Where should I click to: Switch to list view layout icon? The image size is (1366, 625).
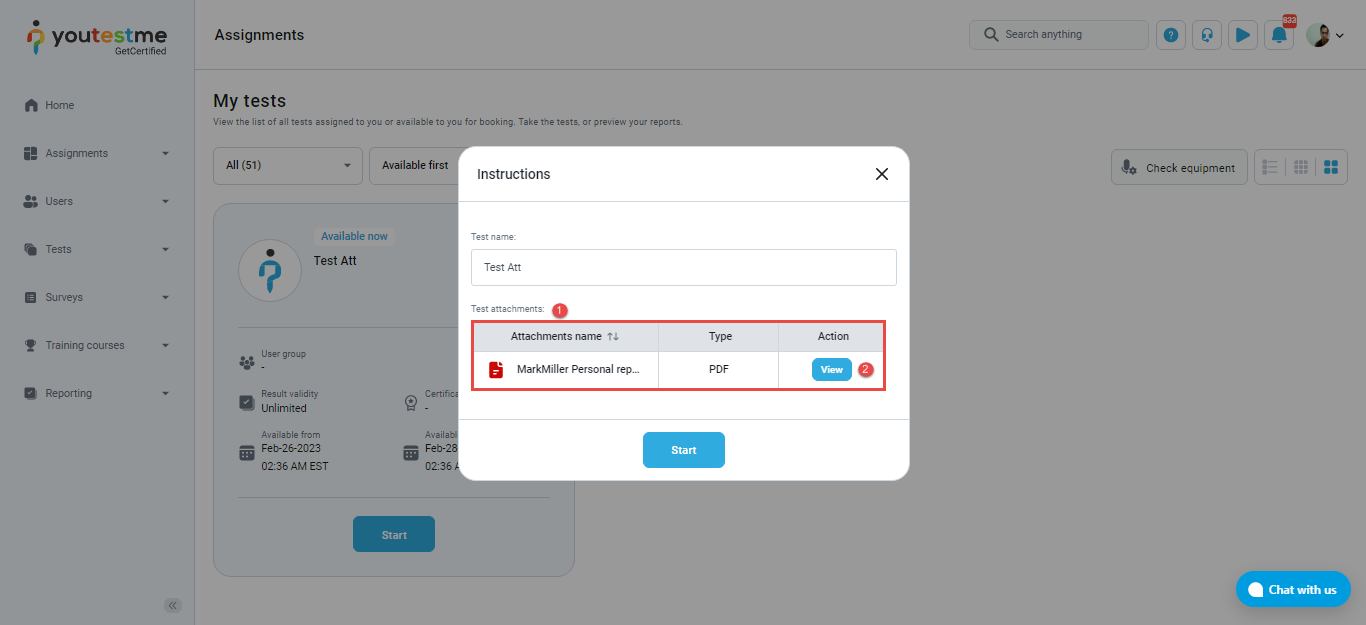(1271, 167)
